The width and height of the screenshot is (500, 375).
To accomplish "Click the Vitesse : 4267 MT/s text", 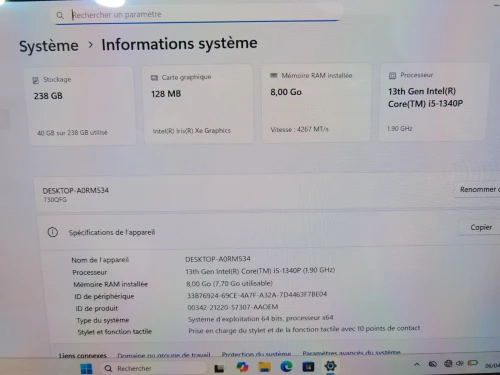I will 299,129.
